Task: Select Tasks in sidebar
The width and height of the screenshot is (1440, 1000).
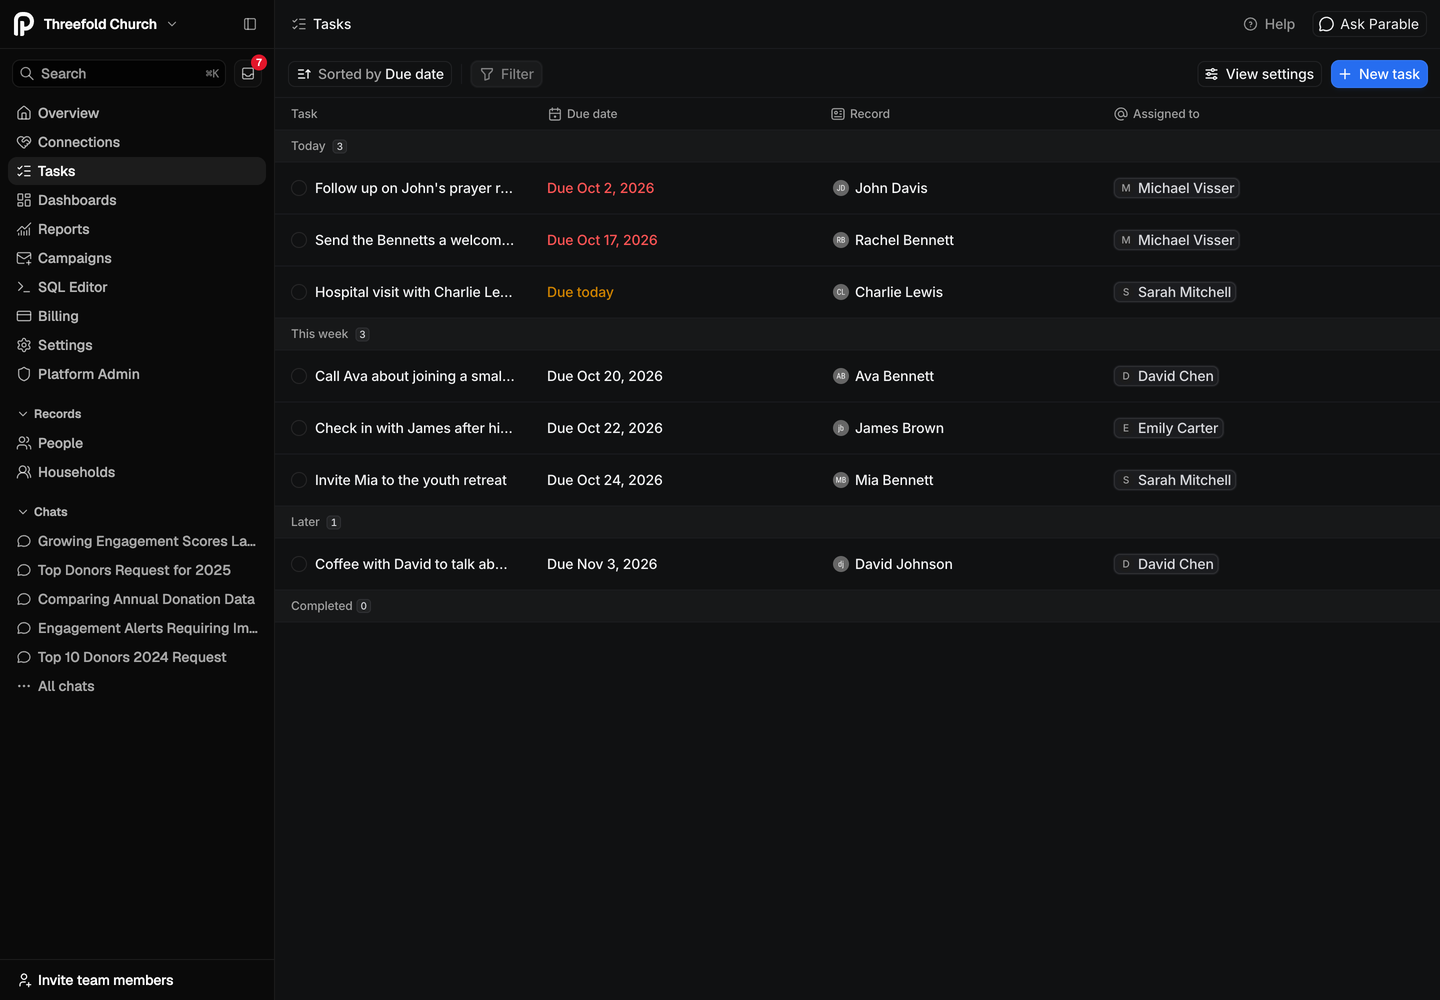Action: 137,171
